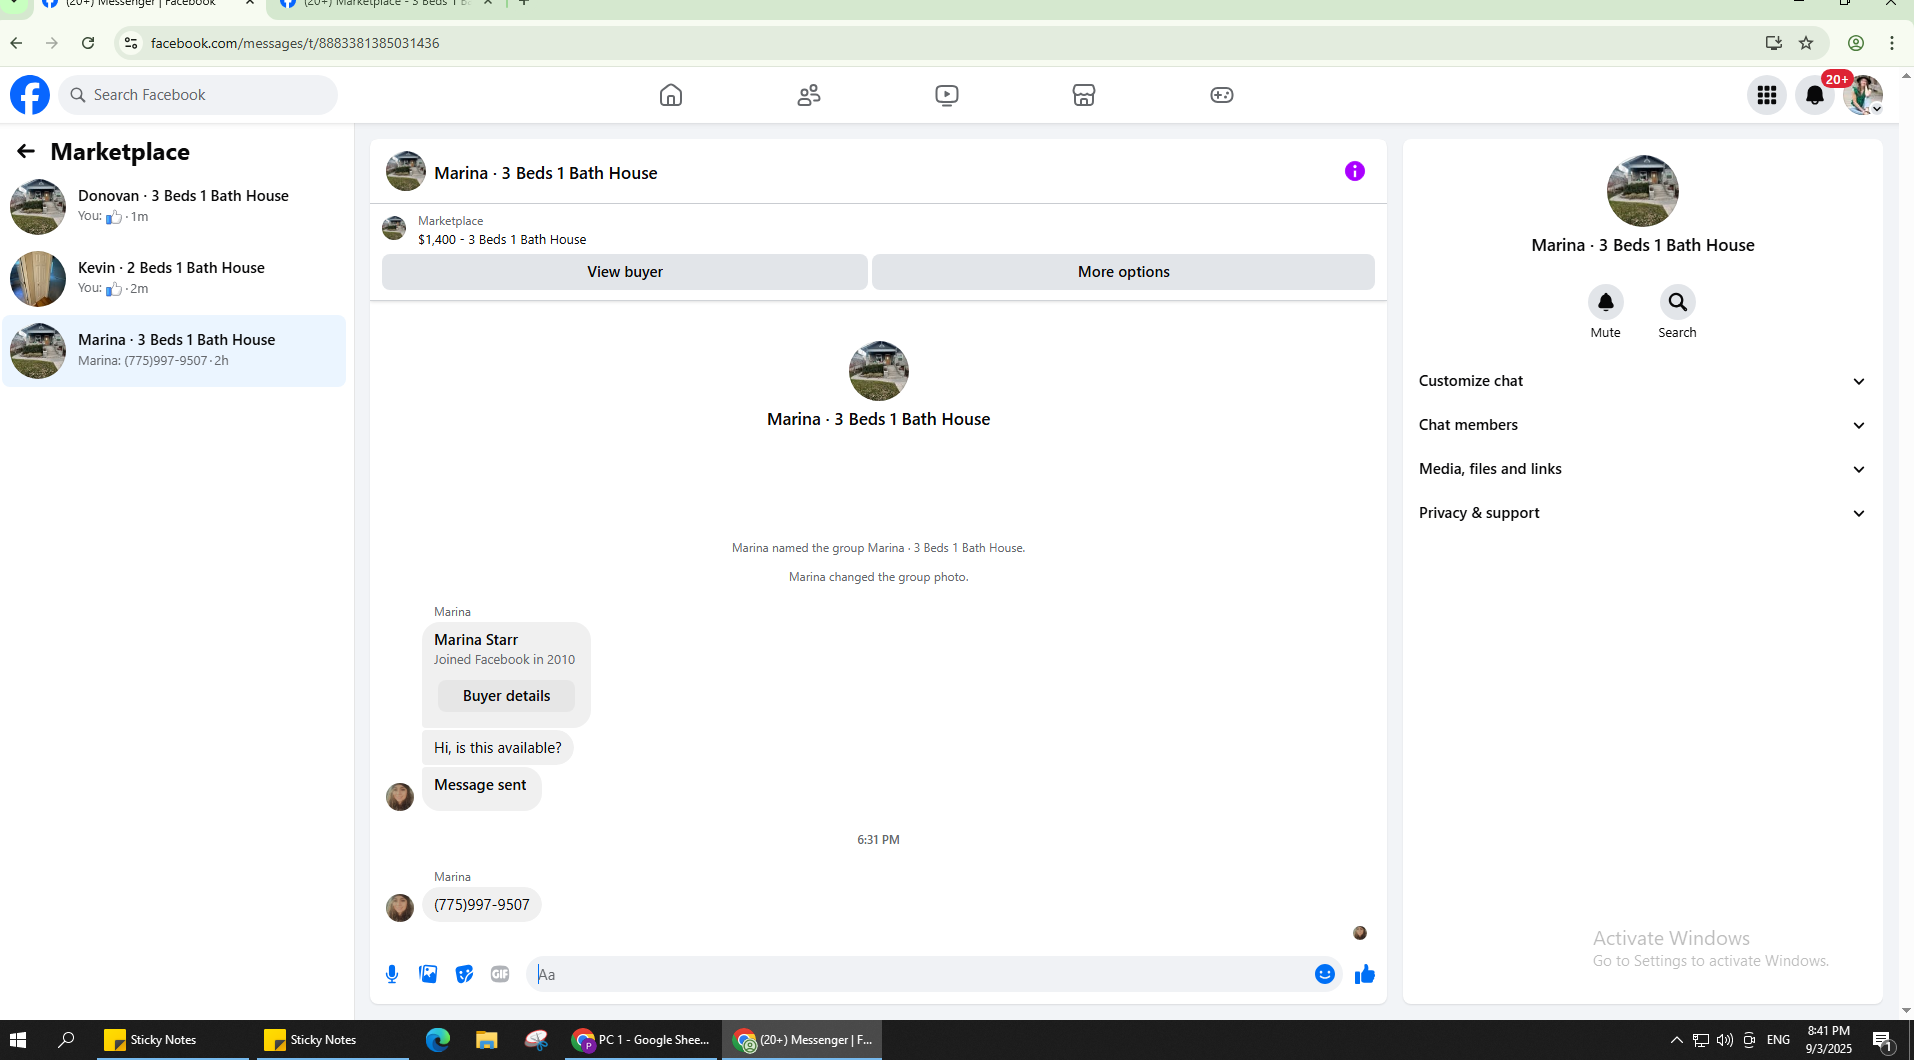Open Windows notification center
The height and width of the screenshot is (1060, 1914).
1883,1040
